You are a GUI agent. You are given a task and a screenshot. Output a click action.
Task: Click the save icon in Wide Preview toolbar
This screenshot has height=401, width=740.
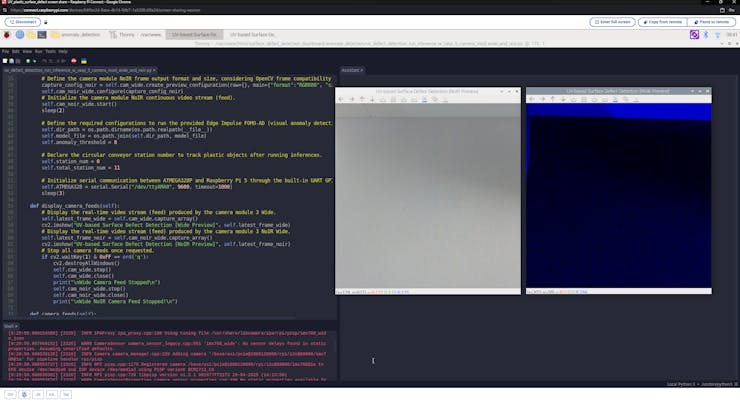[615, 99]
